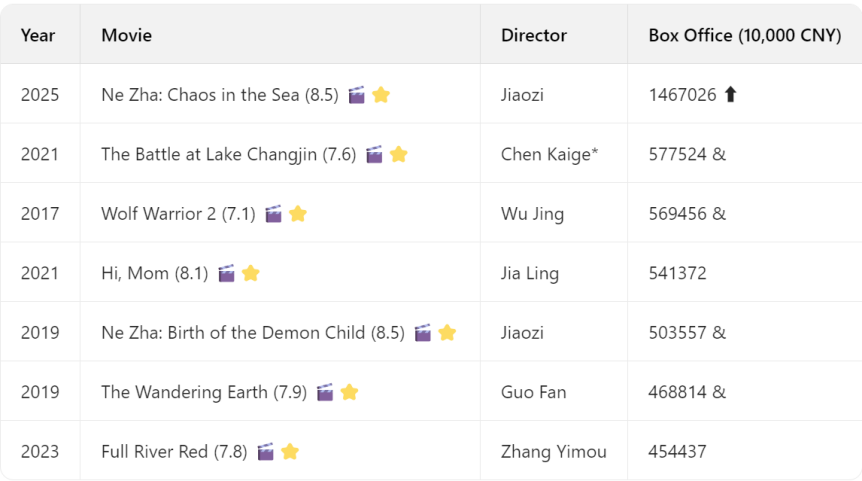The height and width of the screenshot is (481, 862).
Task: Click the clapperboard icon beside Ne Zha: Chaos in the Sea
Action: (x=357, y=95)
